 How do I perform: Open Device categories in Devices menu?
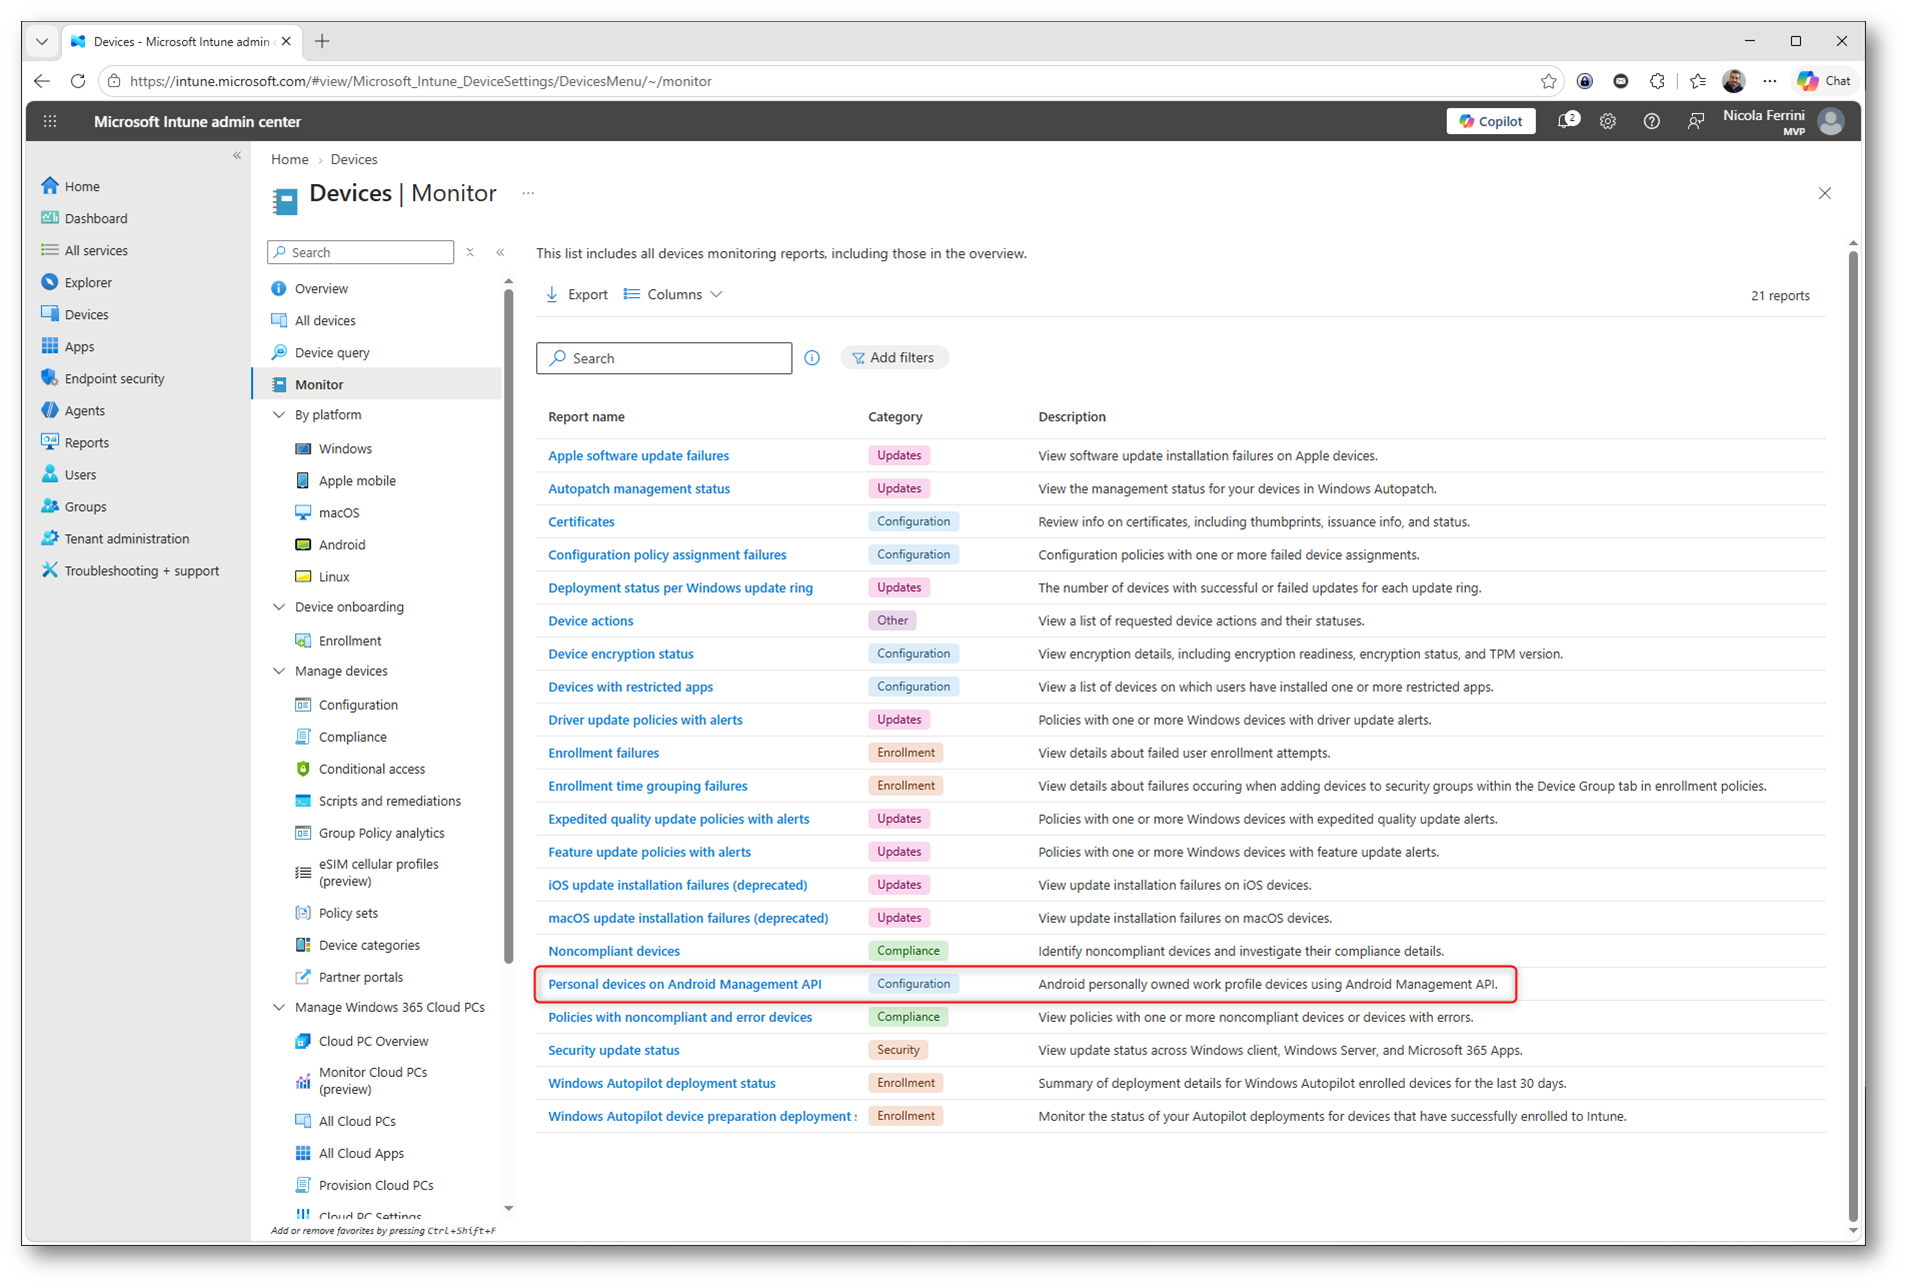pyautogui.click(x=369, y=945)
